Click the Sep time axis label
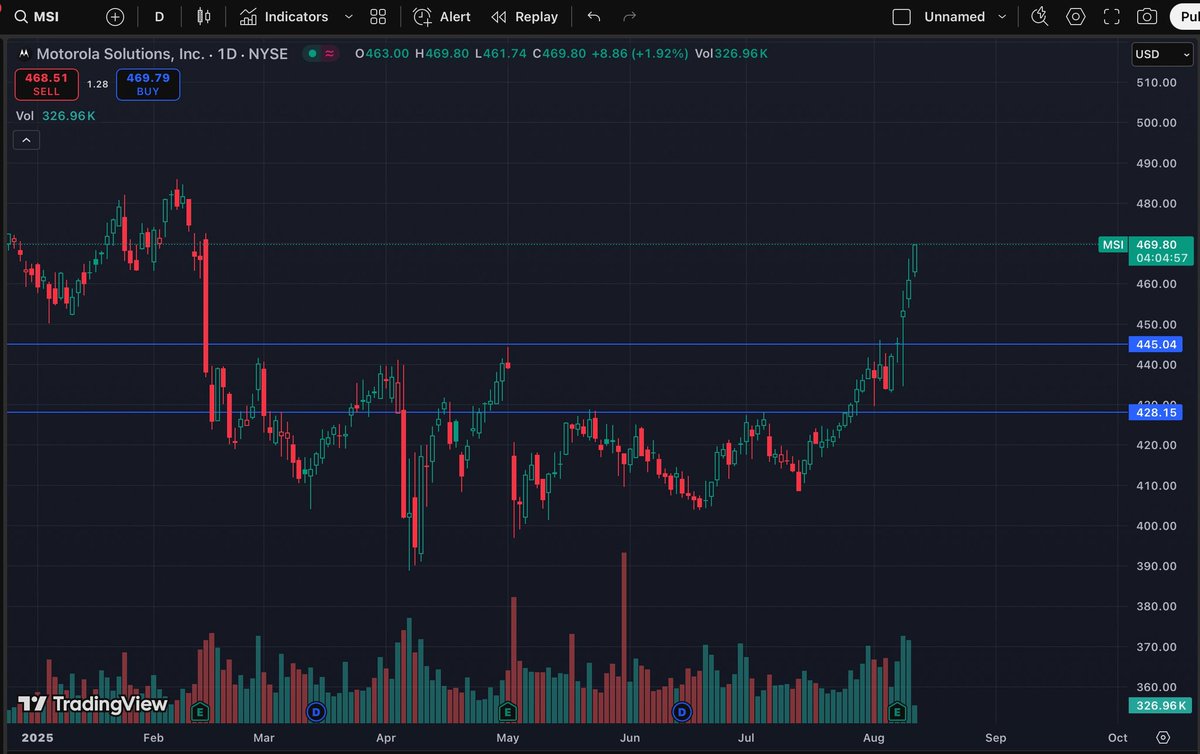 click(996, 737)
